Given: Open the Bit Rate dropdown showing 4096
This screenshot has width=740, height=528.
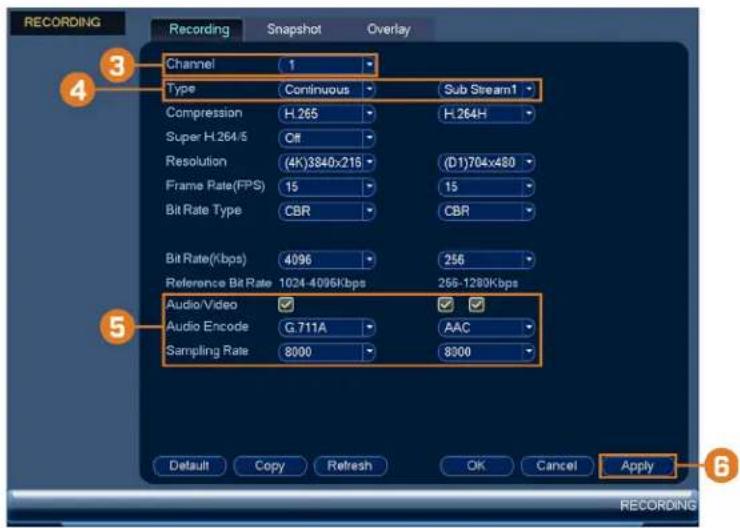Looking at the screenshot, I should tap(327, 260).
